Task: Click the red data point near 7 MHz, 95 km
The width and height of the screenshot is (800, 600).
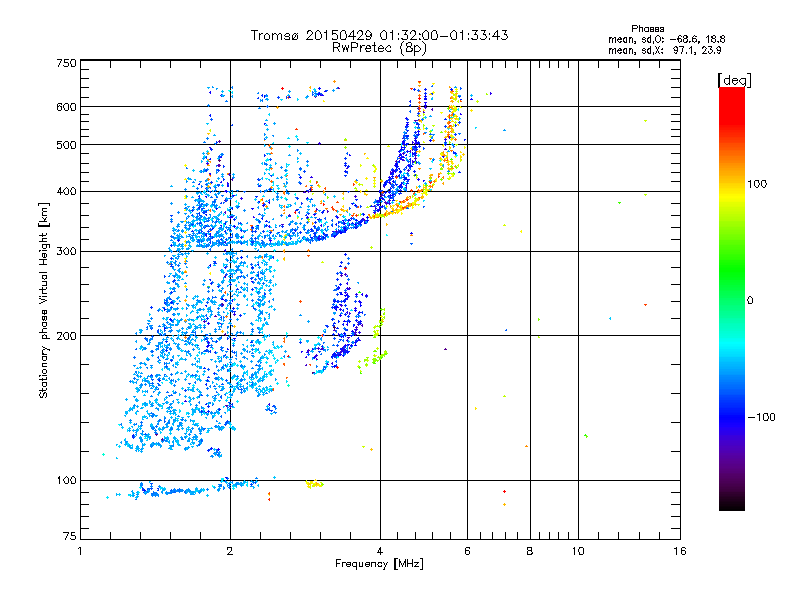Action: pyautogui.click(x=505, y=491)
